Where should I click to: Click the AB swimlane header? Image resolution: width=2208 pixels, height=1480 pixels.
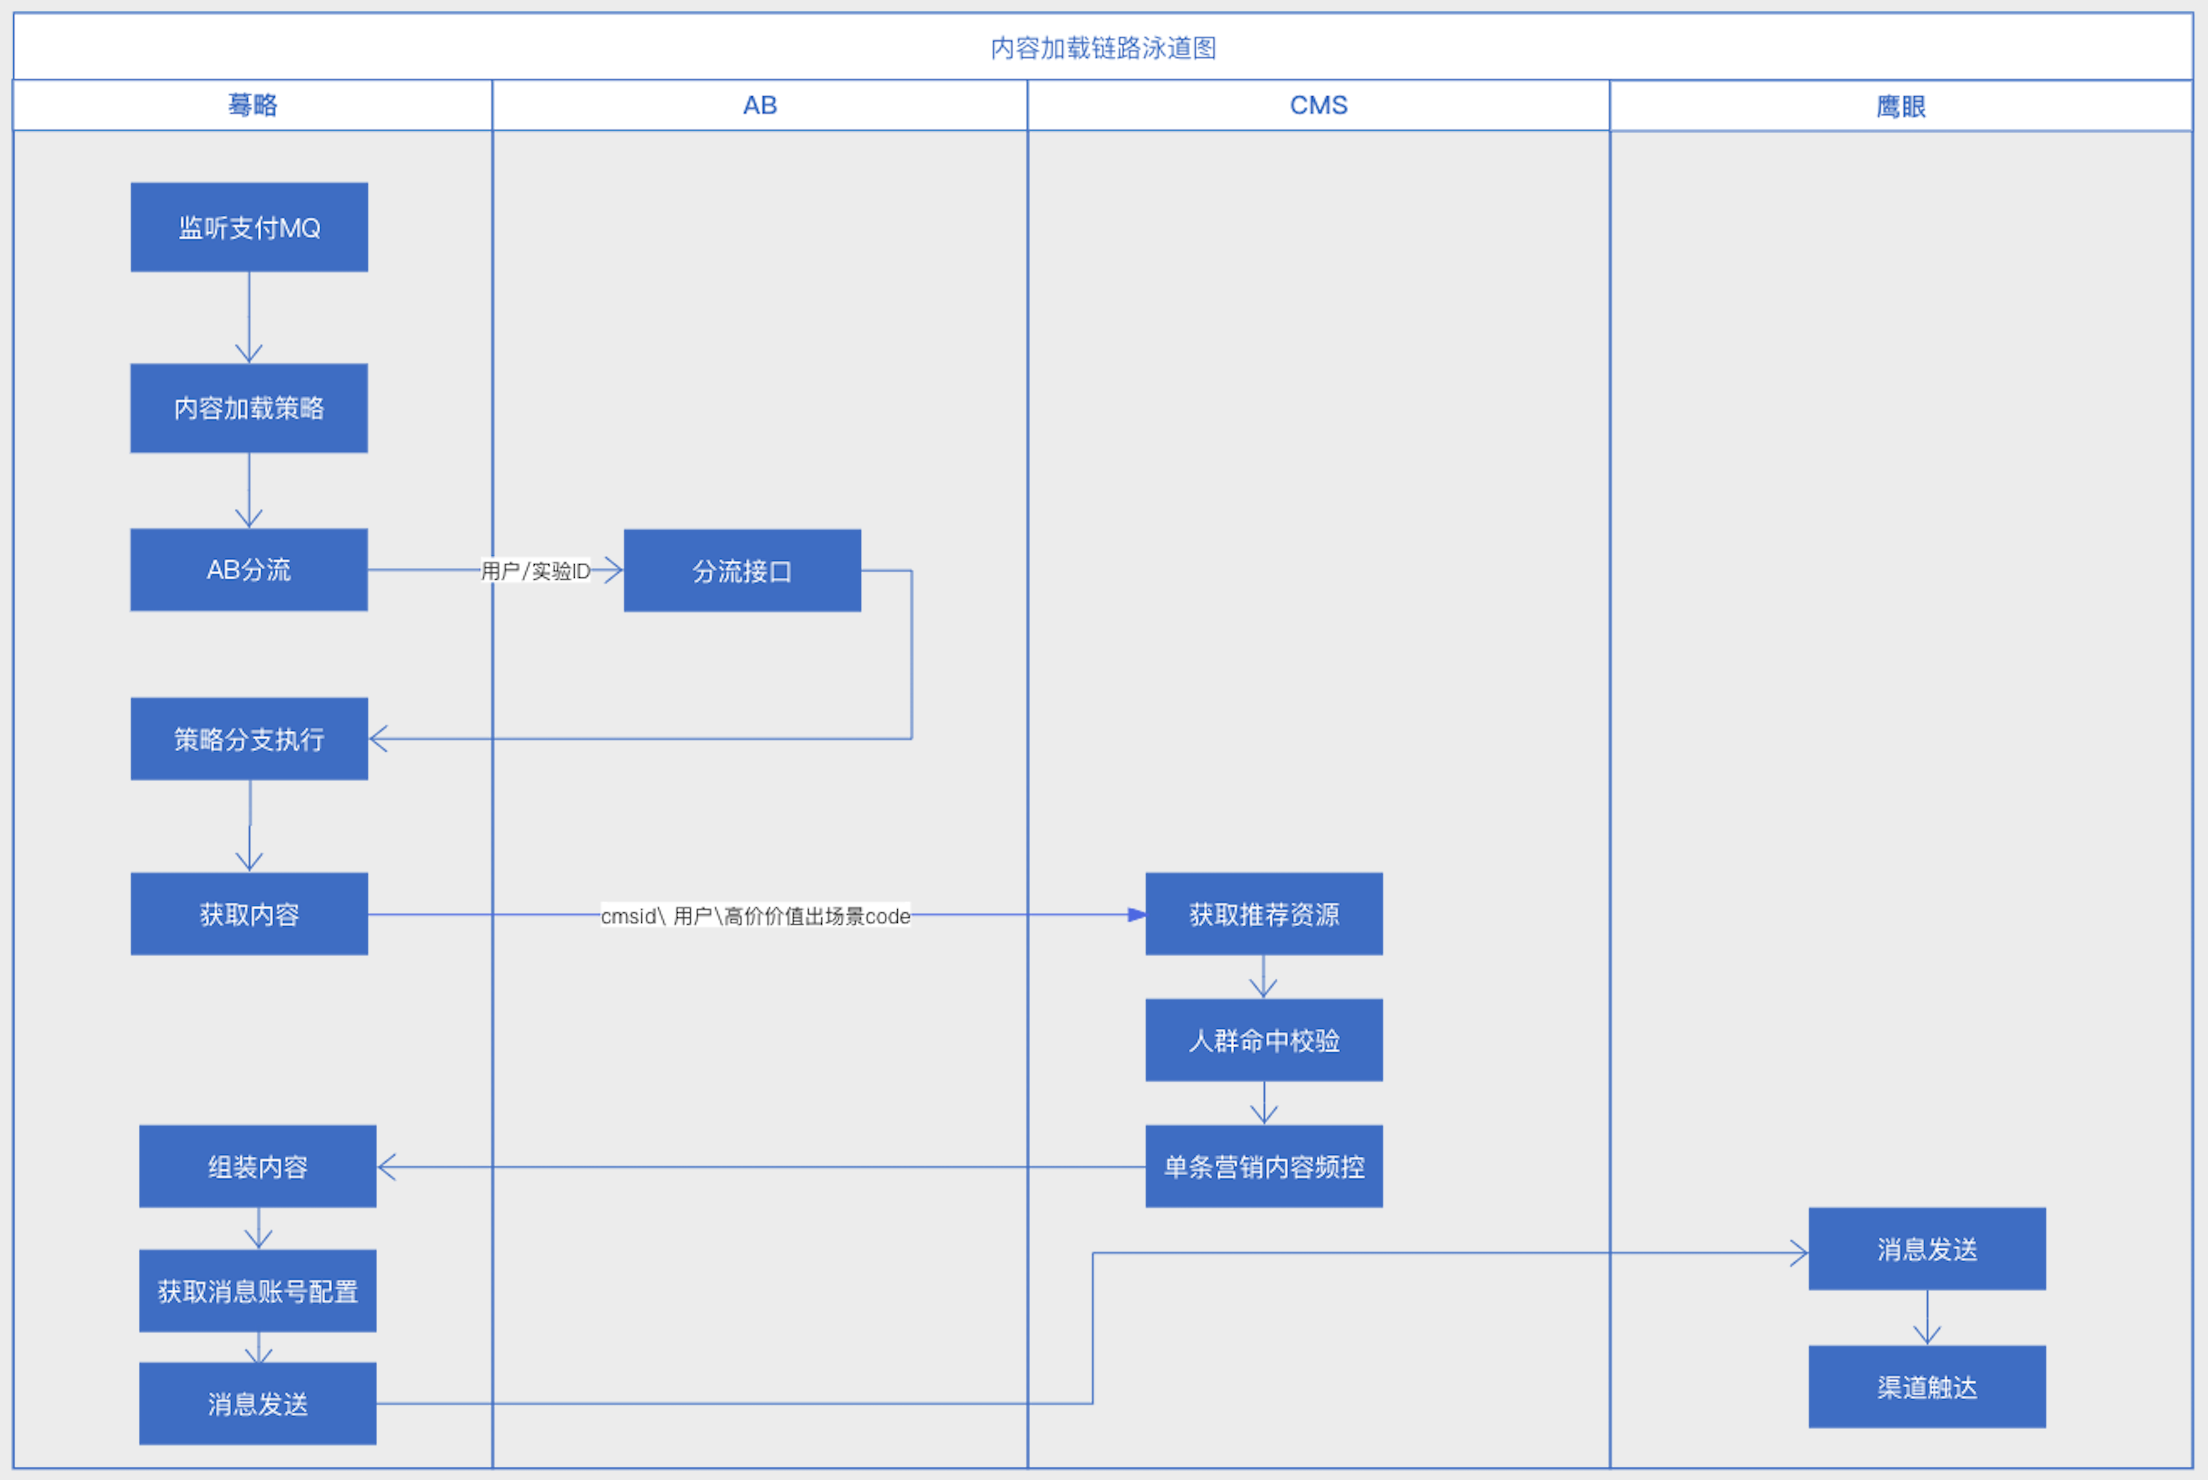pos(759,105)
